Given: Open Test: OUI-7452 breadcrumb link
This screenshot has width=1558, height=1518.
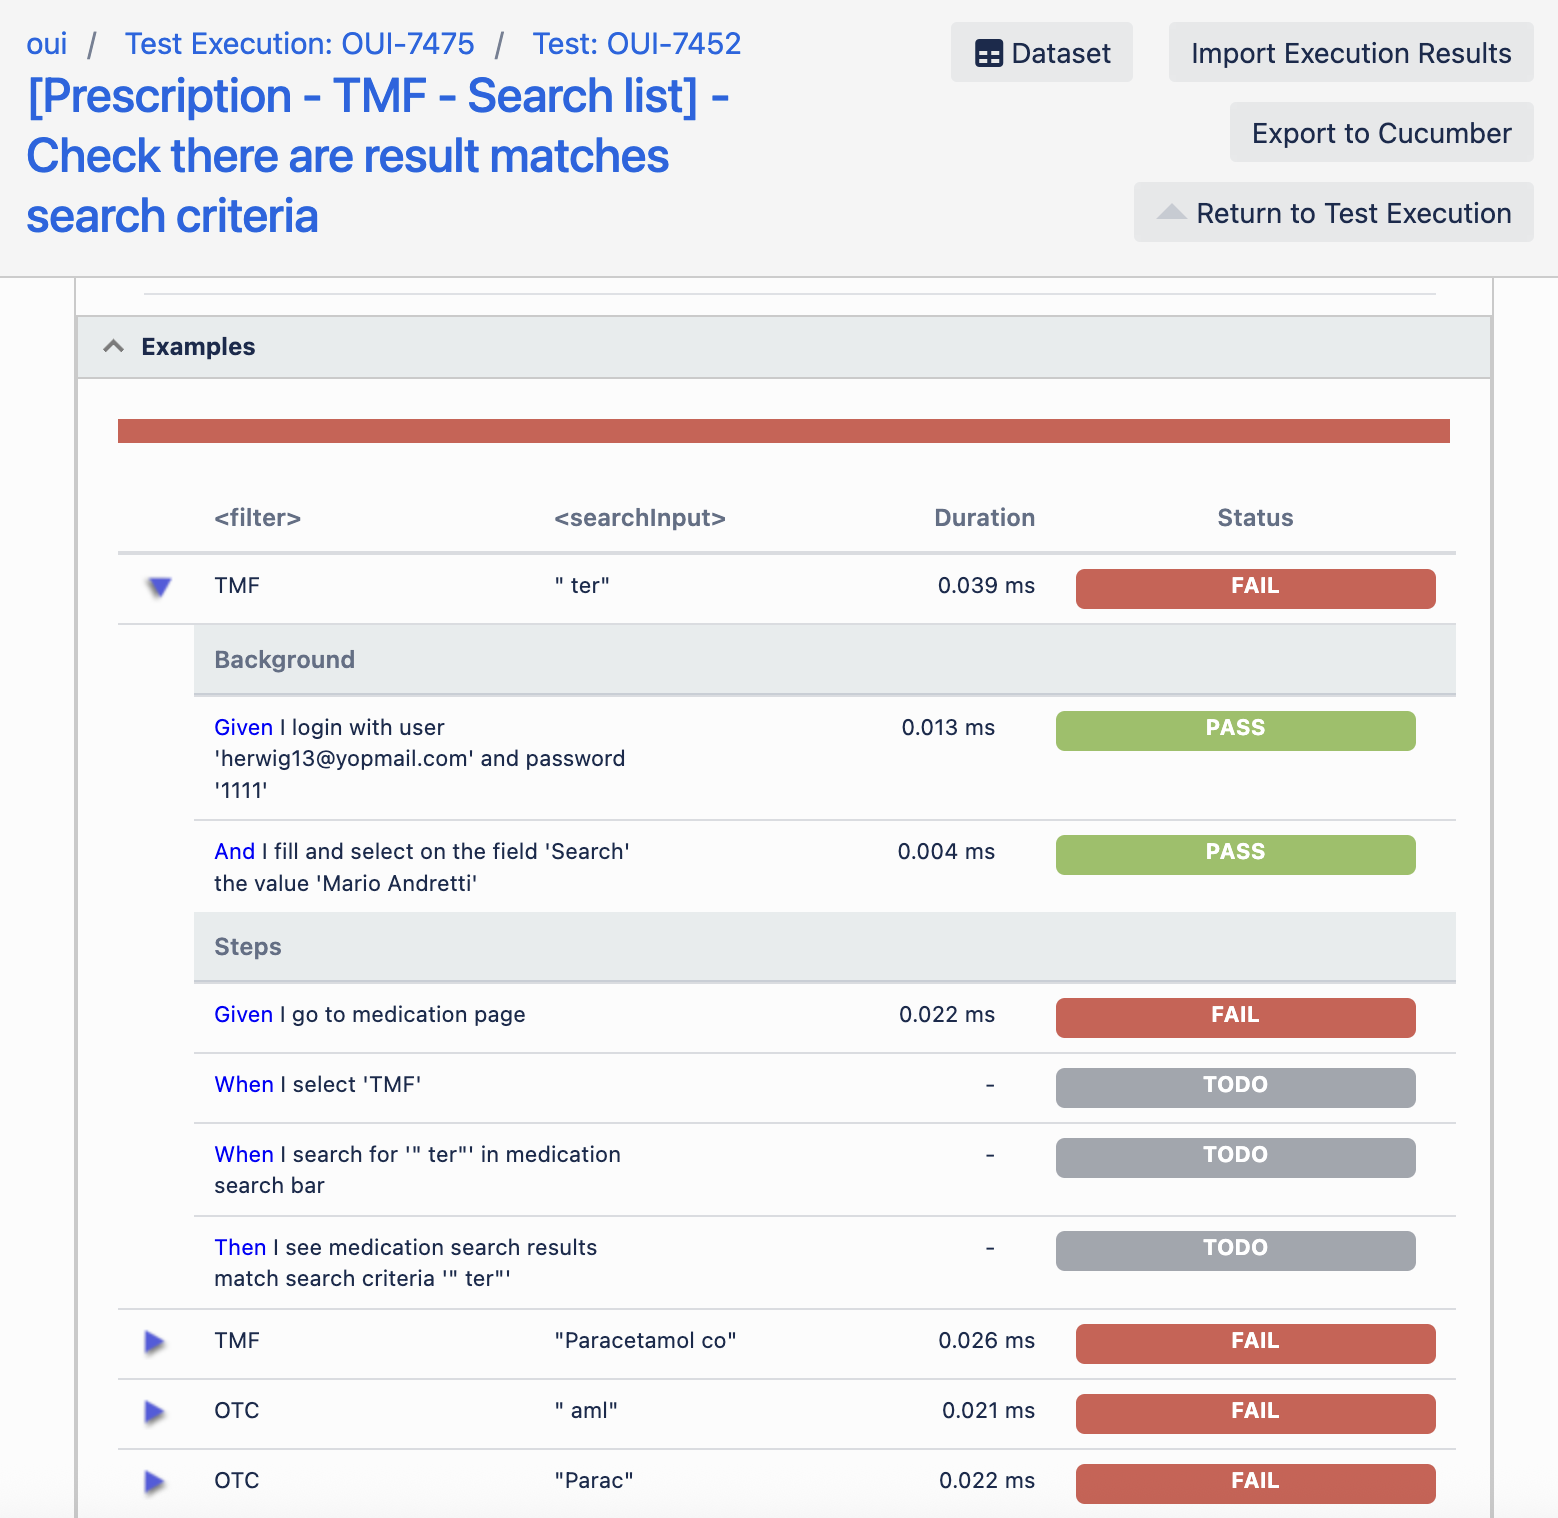Looking at the screenshot, I should pos(636,44).
